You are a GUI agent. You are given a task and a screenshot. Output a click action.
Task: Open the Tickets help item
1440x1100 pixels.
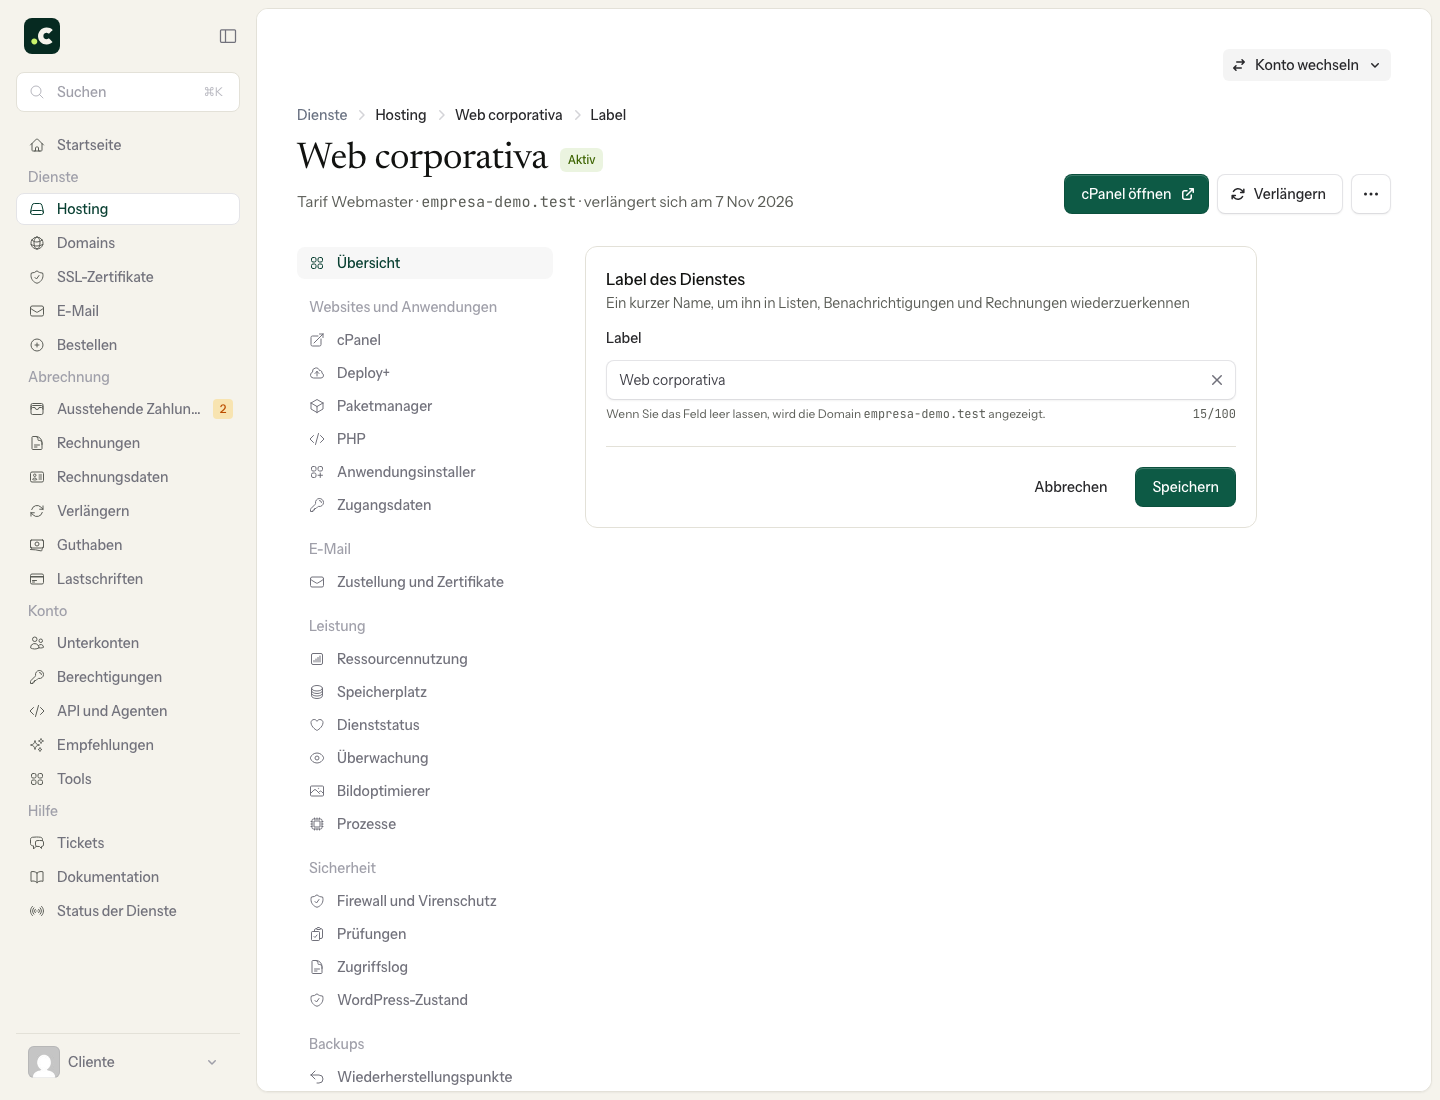click(x=128, y=843)
